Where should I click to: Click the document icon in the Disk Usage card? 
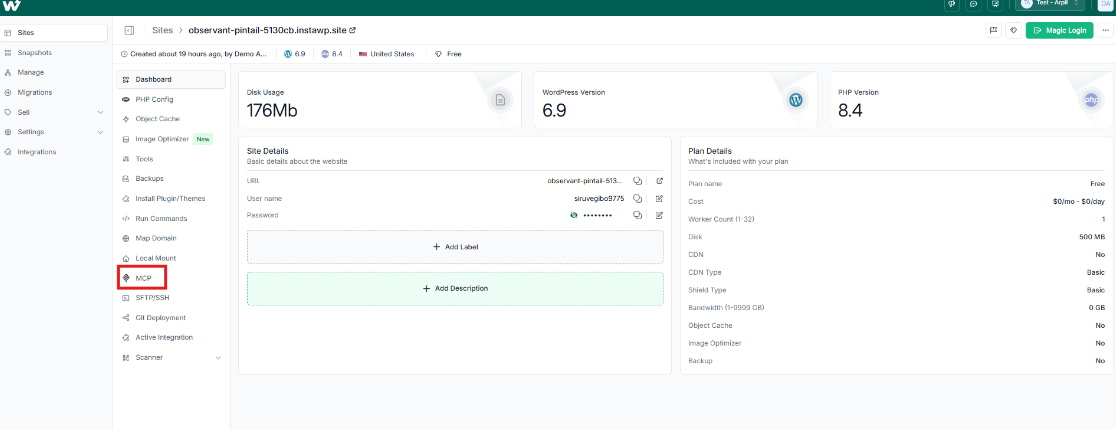500,100
